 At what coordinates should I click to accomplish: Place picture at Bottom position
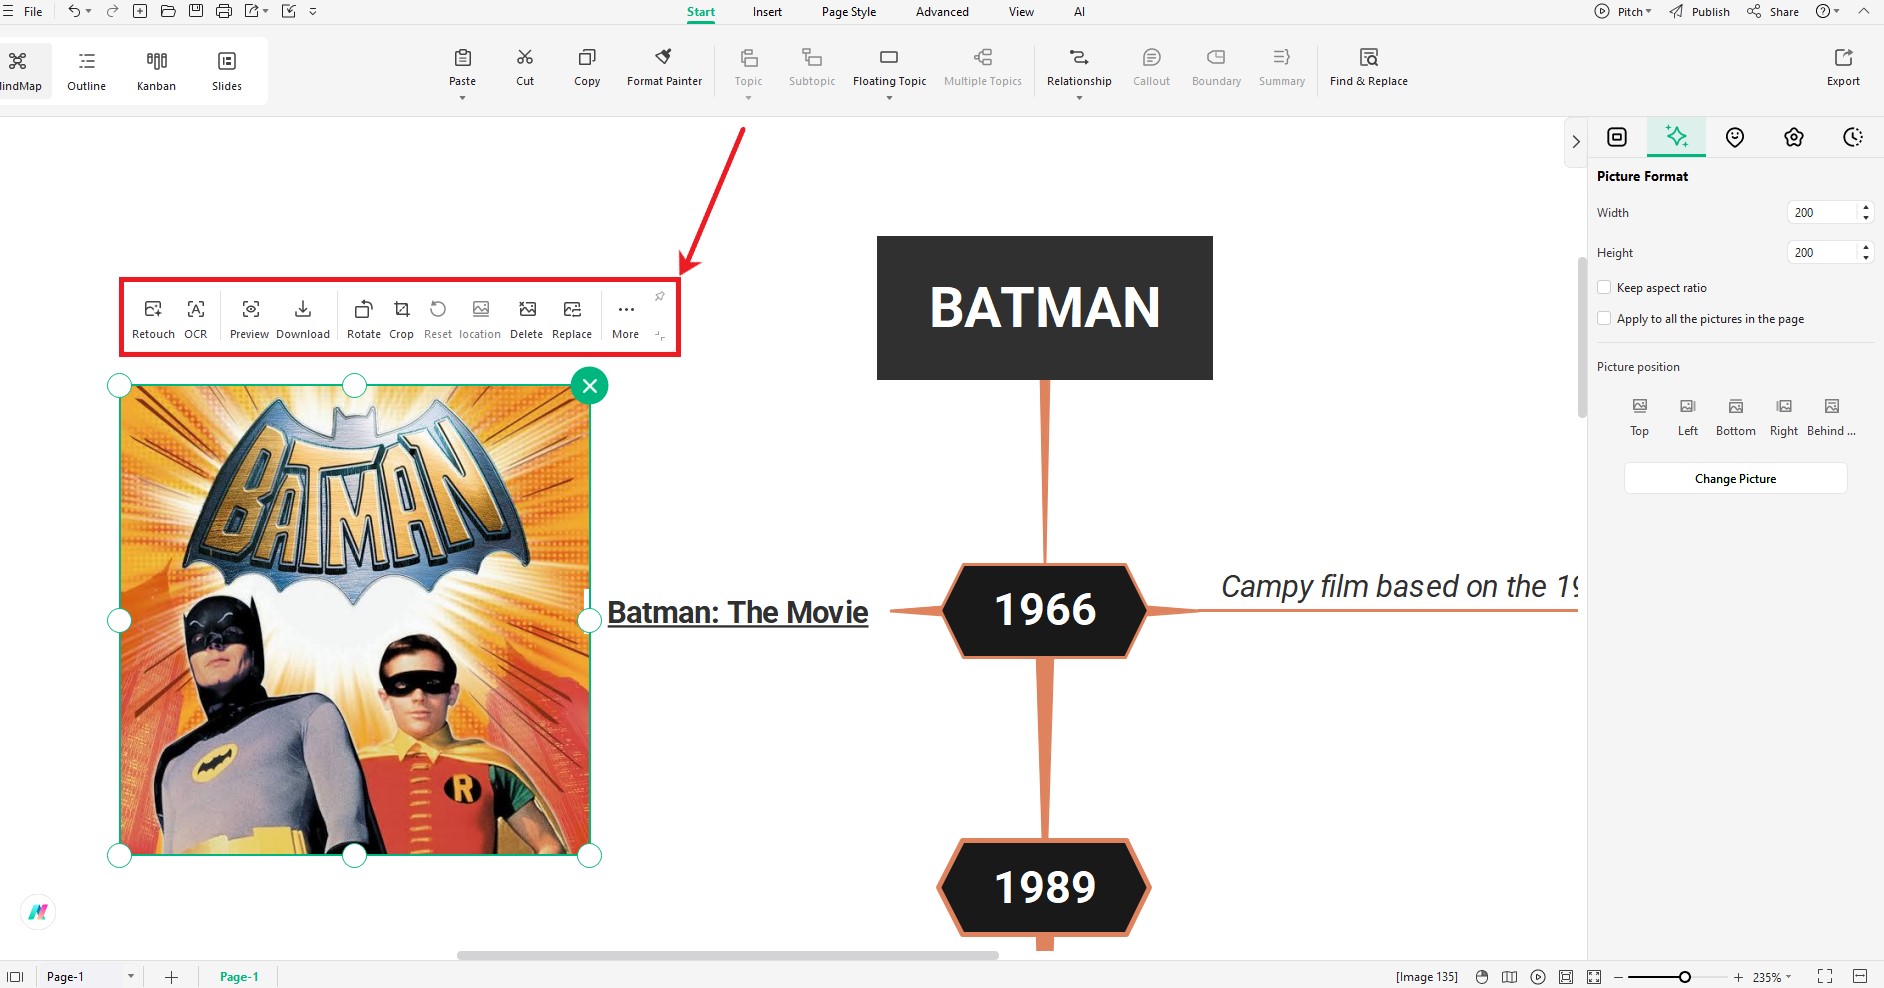pyautogui.click(x=1736, y=417)
